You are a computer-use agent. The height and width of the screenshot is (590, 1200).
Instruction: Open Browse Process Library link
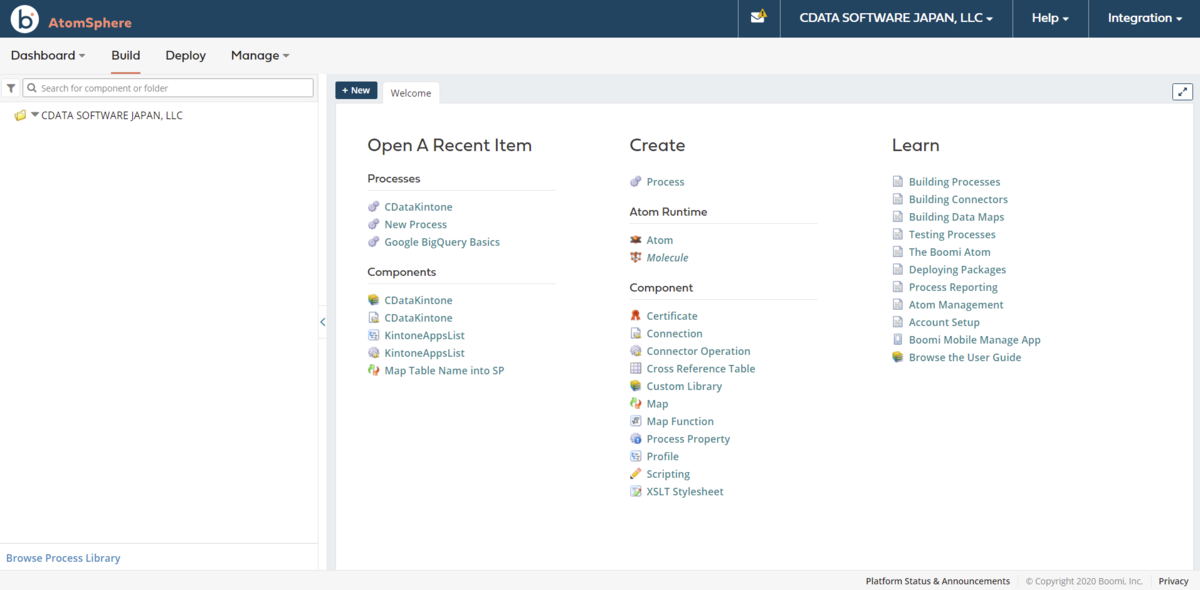click(x=63, y=558)
